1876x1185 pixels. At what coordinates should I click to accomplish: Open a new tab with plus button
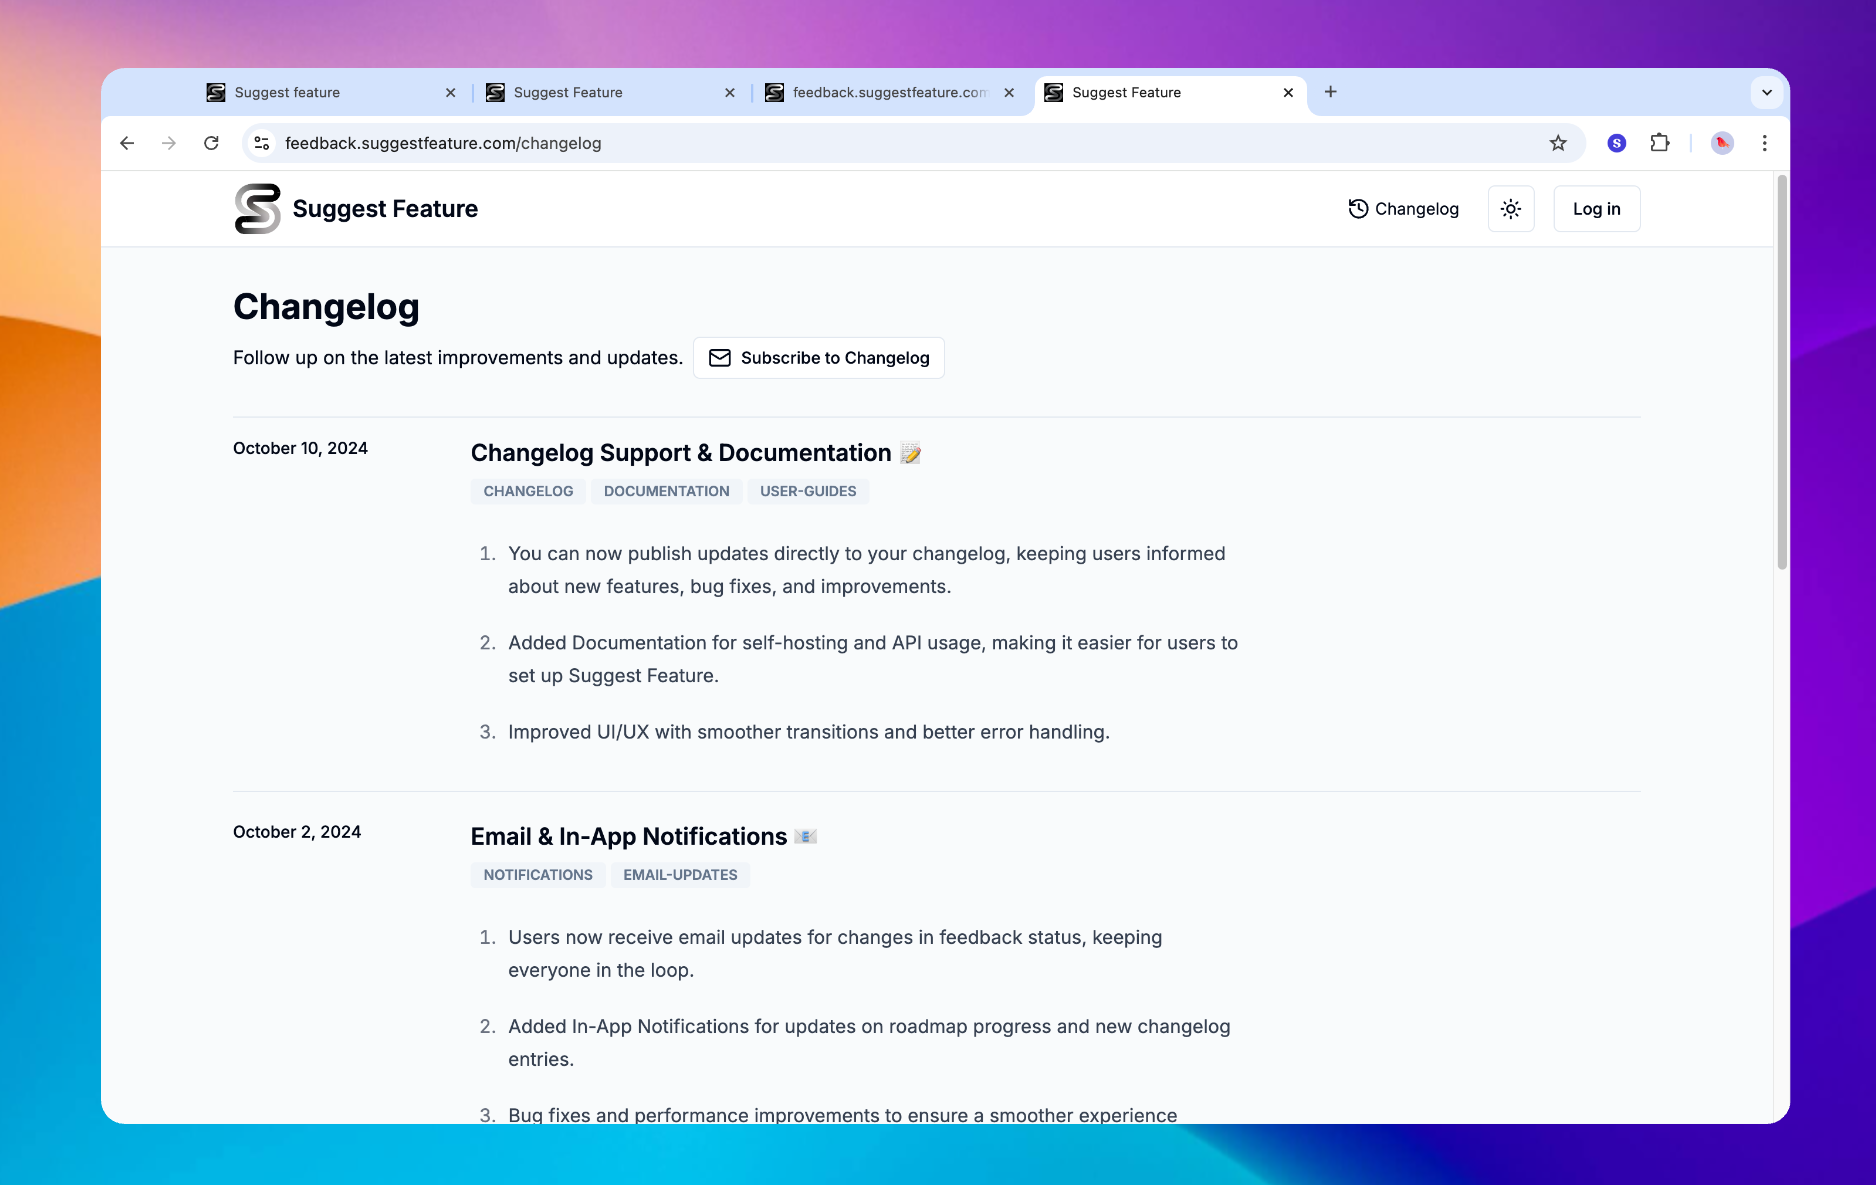[x=1331, y=92]
